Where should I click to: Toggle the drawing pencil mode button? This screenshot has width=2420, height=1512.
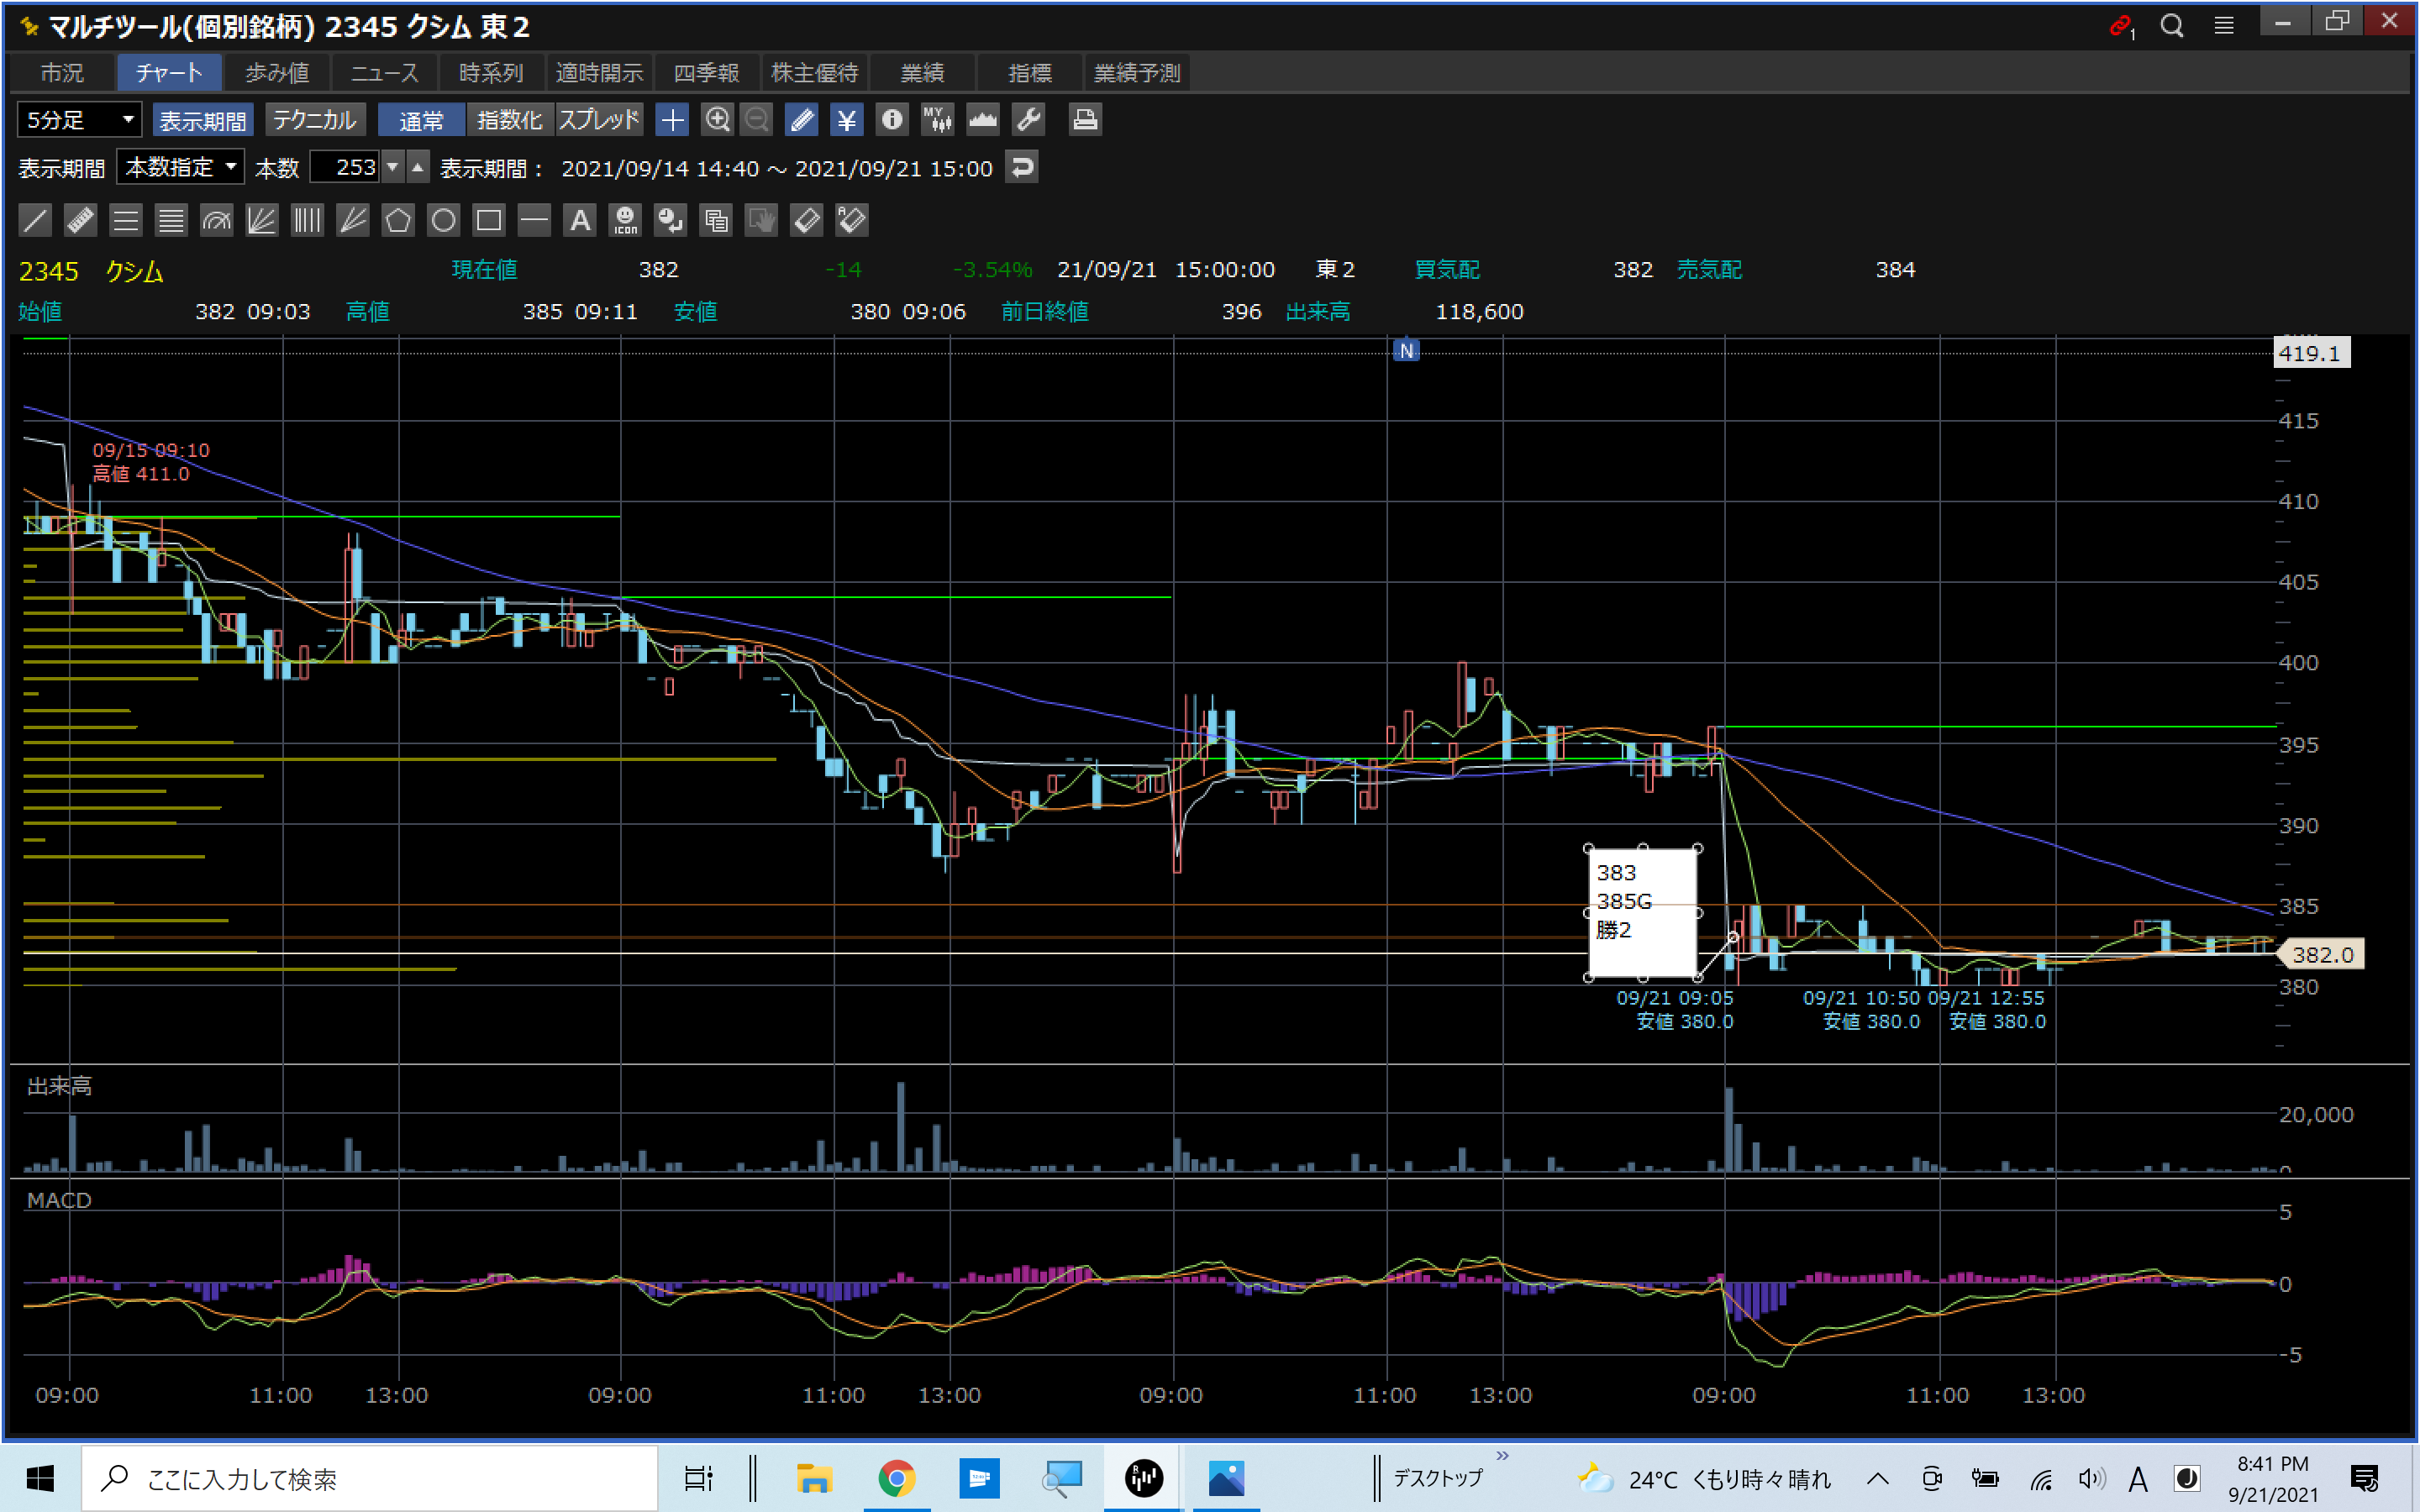click(801, 120)
